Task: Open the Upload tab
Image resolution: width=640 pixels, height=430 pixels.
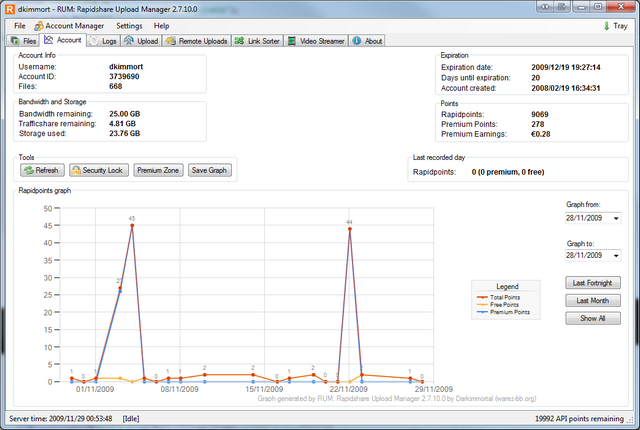Action: (x=141, y=41)
